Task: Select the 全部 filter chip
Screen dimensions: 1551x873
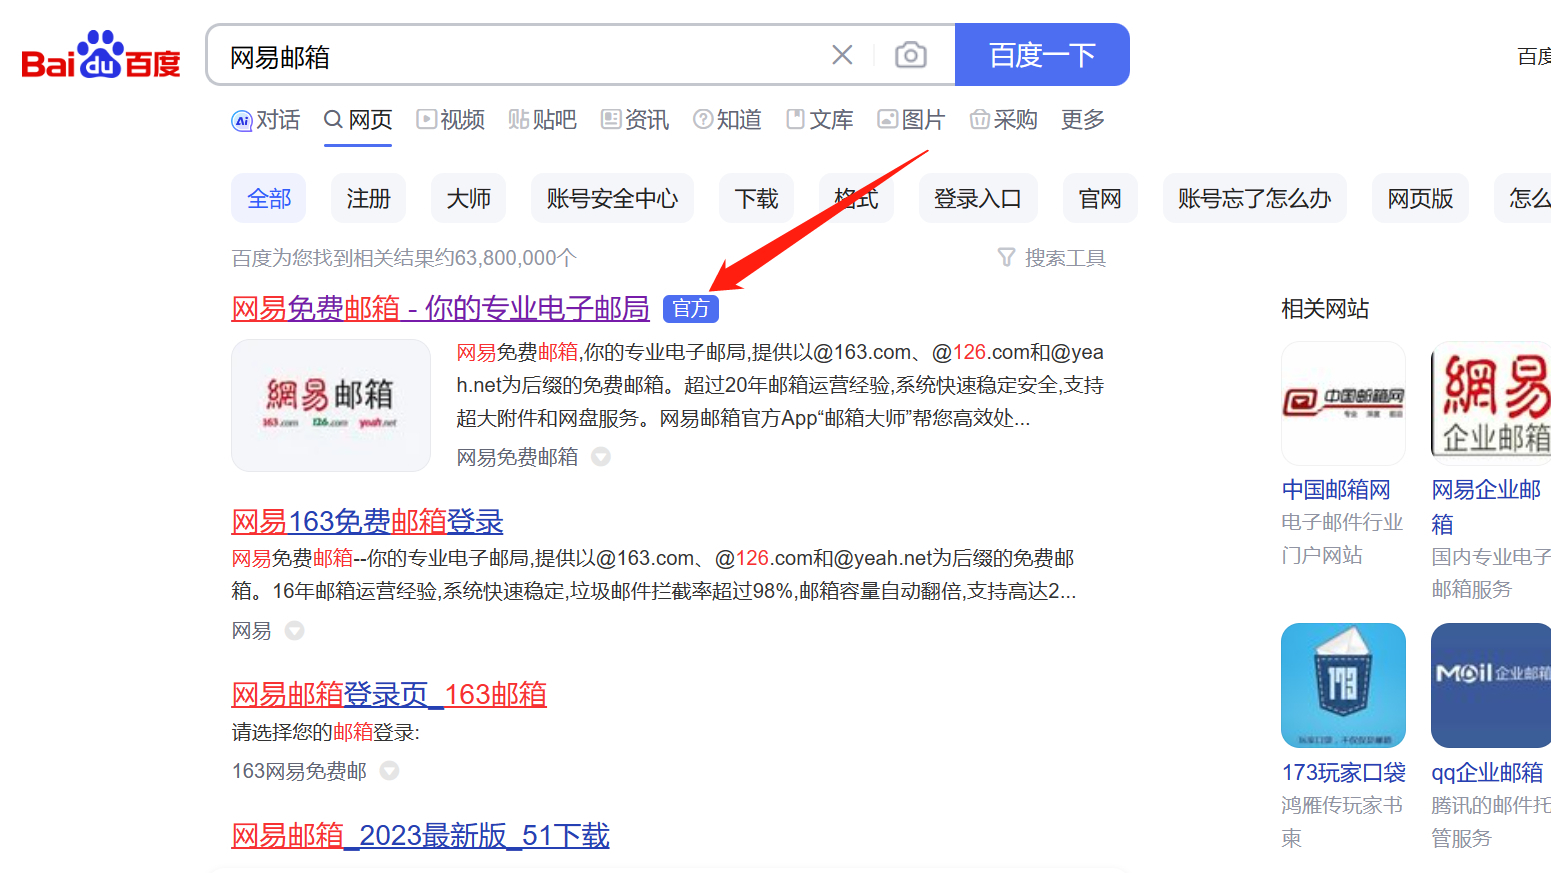Action: [269, 198]
